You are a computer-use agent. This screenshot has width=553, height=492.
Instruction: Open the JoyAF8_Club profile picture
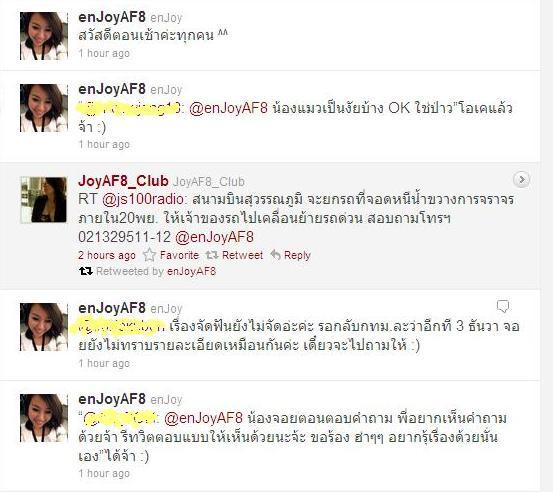44,200
